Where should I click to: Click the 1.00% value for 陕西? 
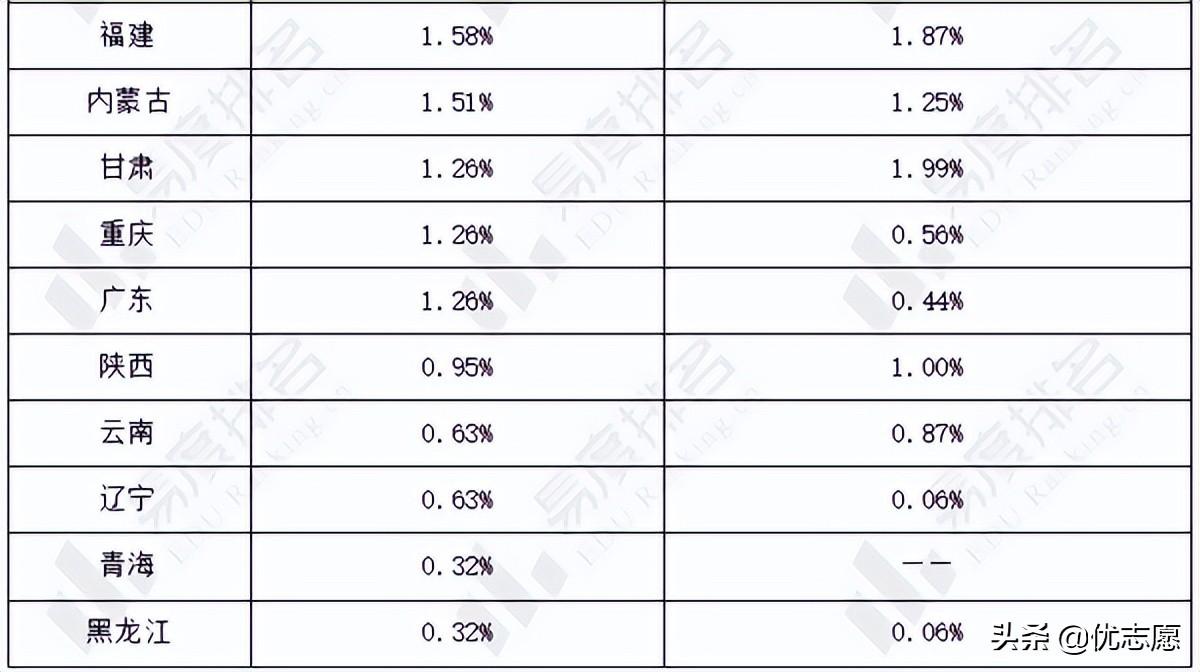click(927, 367)
